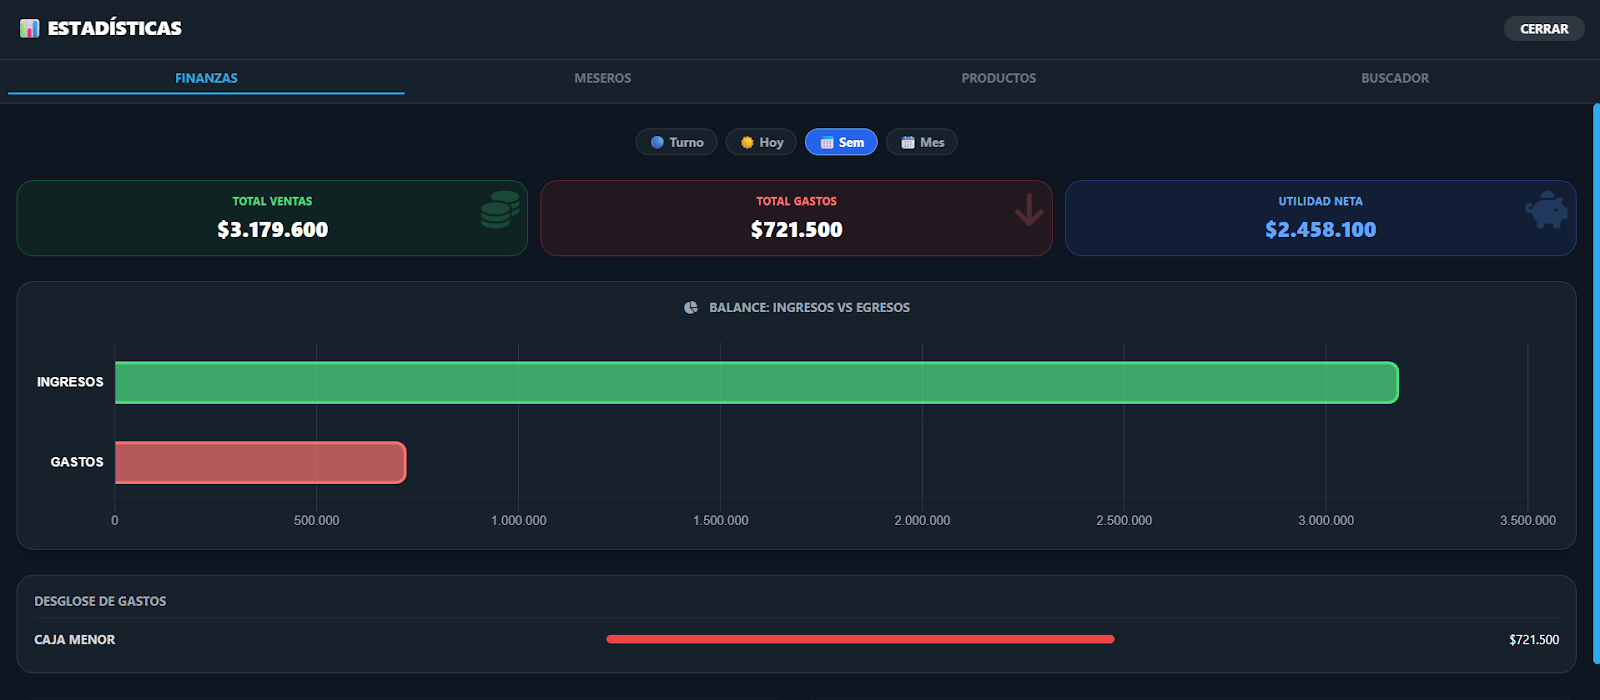Click the DESGLOSE DE GASTOS heading

[100, 601]
